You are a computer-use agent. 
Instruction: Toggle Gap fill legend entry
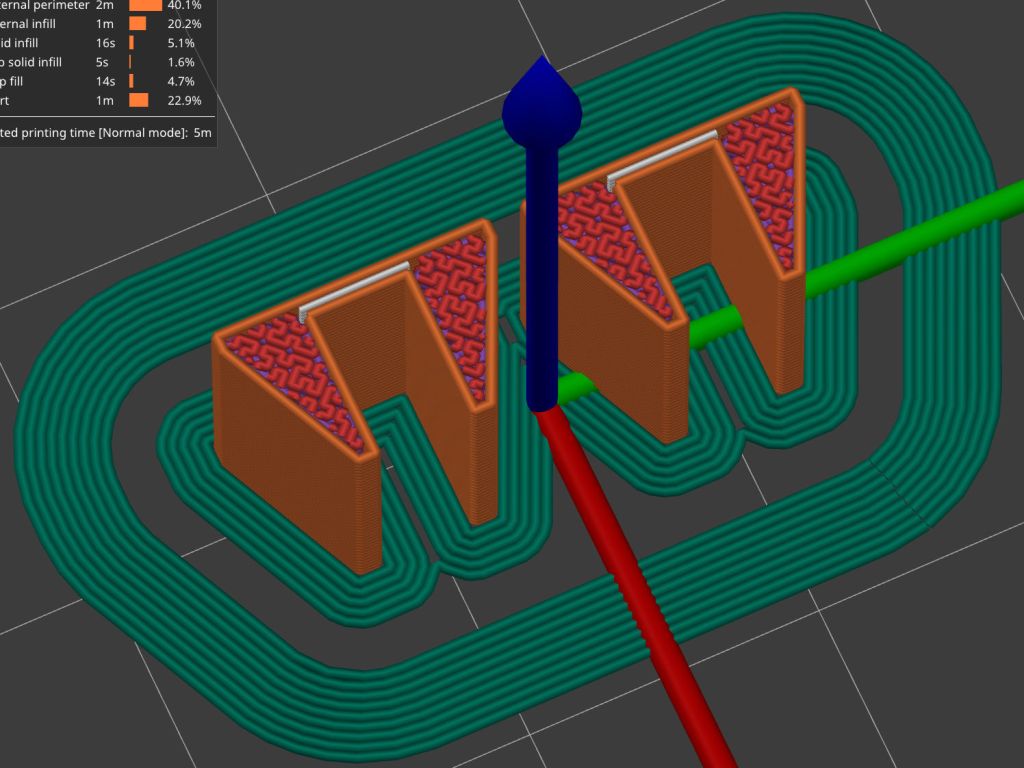tap(20, 81)
